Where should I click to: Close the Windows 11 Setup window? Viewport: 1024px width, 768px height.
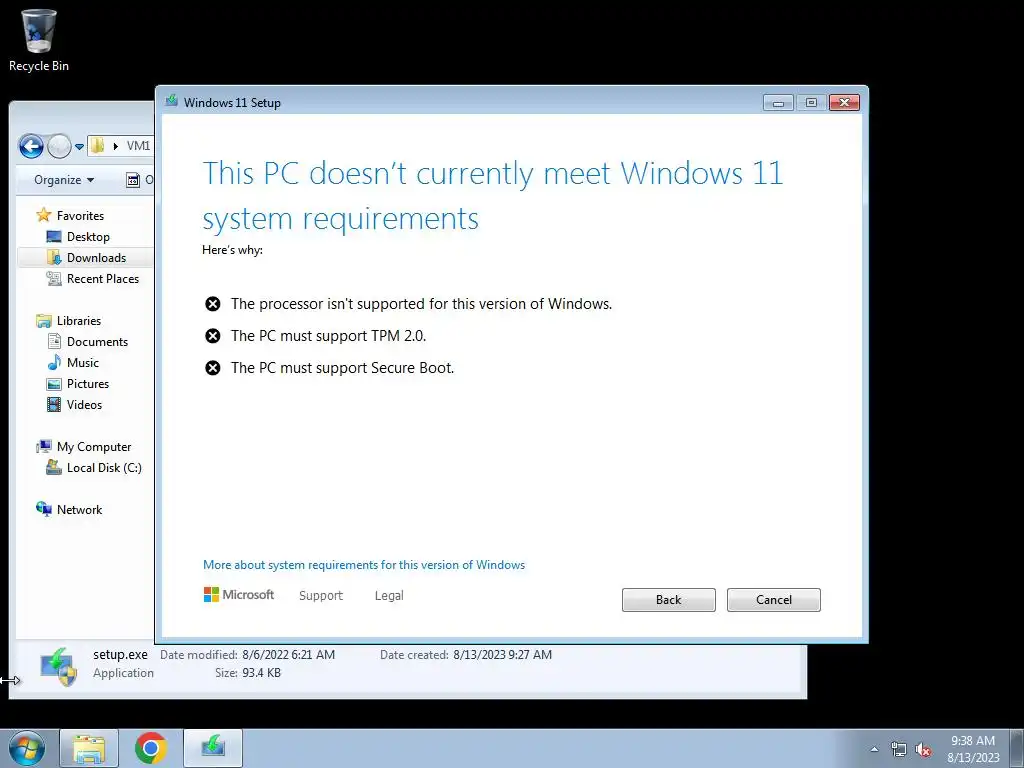844,103
